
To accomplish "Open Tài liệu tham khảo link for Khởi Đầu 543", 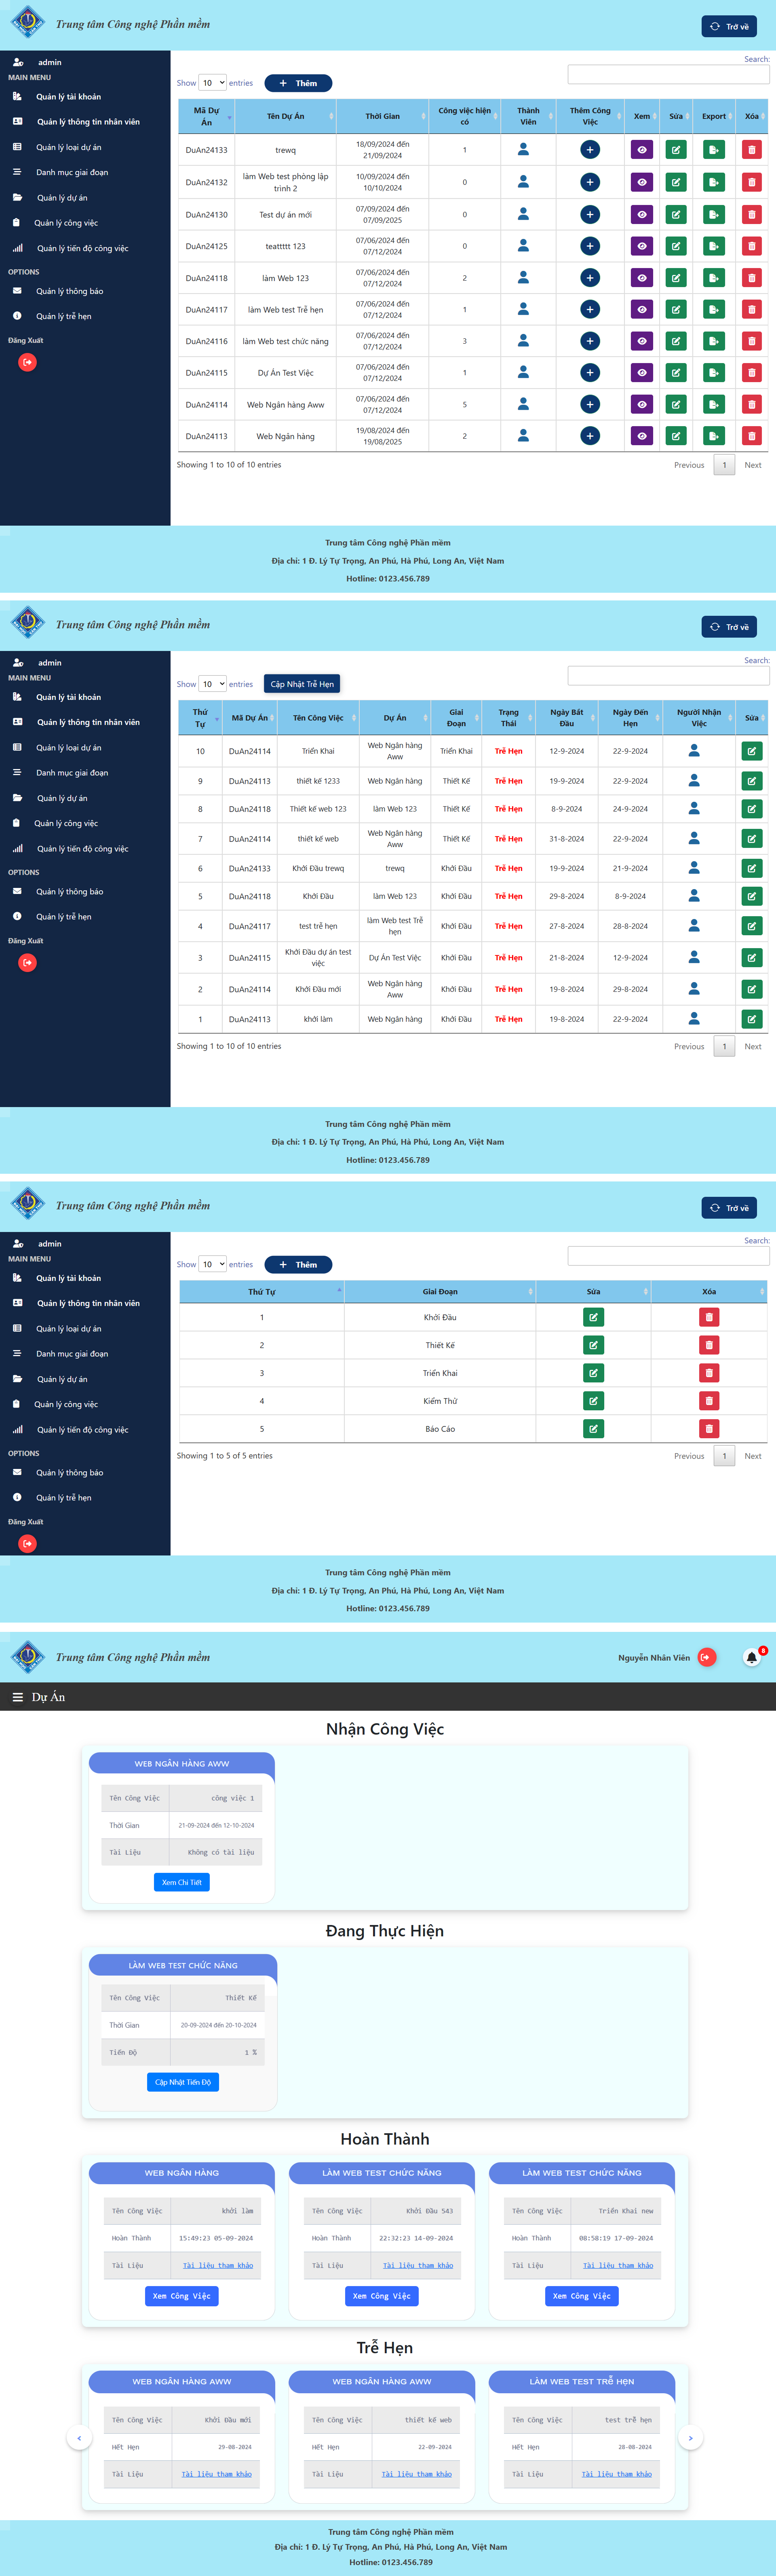I will [418, 2266].
